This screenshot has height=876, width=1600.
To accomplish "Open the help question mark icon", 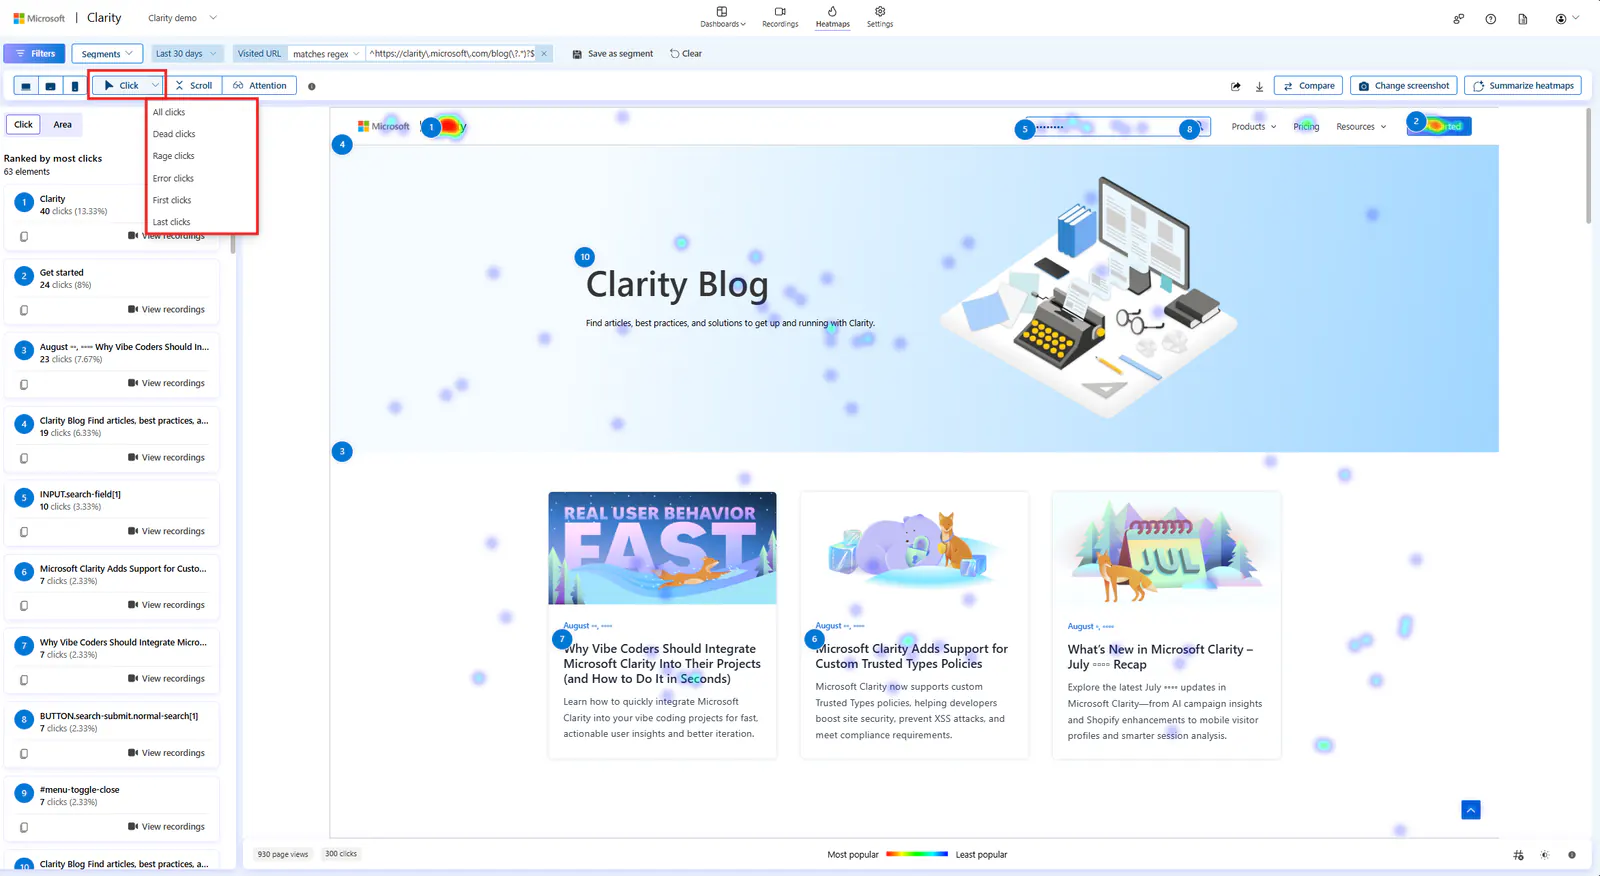I will pyautogui.click(x=1491, y=19).
